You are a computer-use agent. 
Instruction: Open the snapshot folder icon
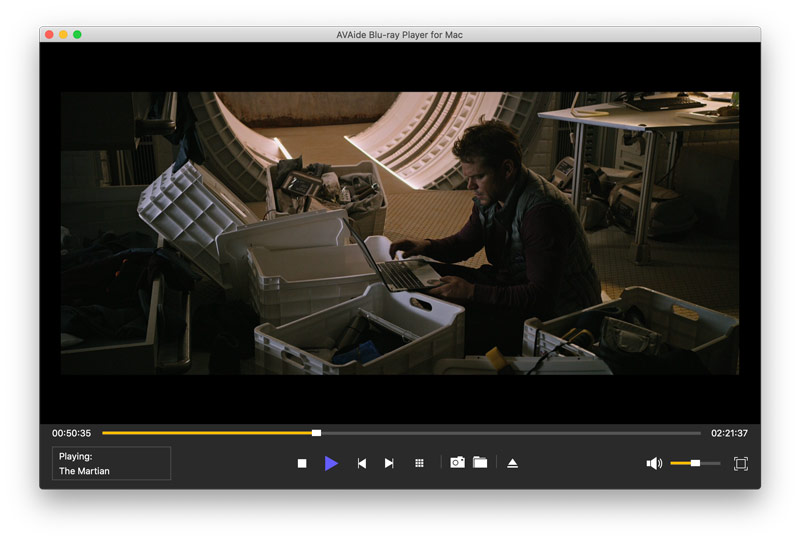[480, 462]
